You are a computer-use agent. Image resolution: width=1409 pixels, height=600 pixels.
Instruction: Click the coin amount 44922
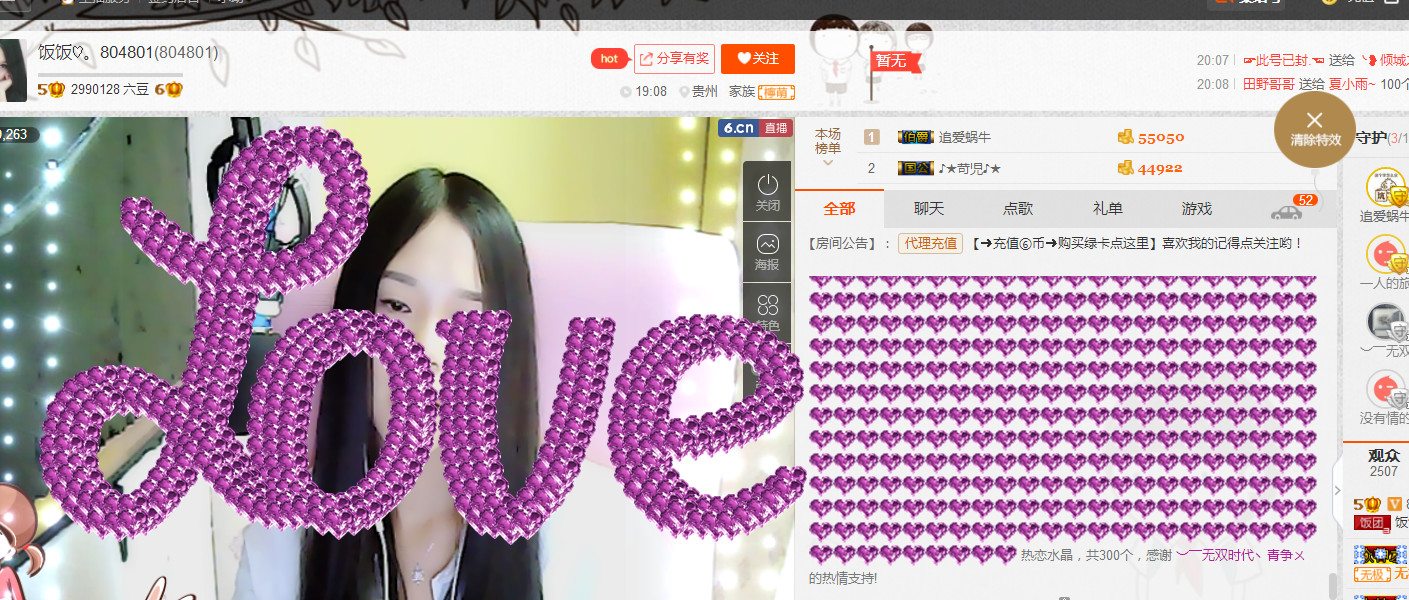pos(1160,168)
